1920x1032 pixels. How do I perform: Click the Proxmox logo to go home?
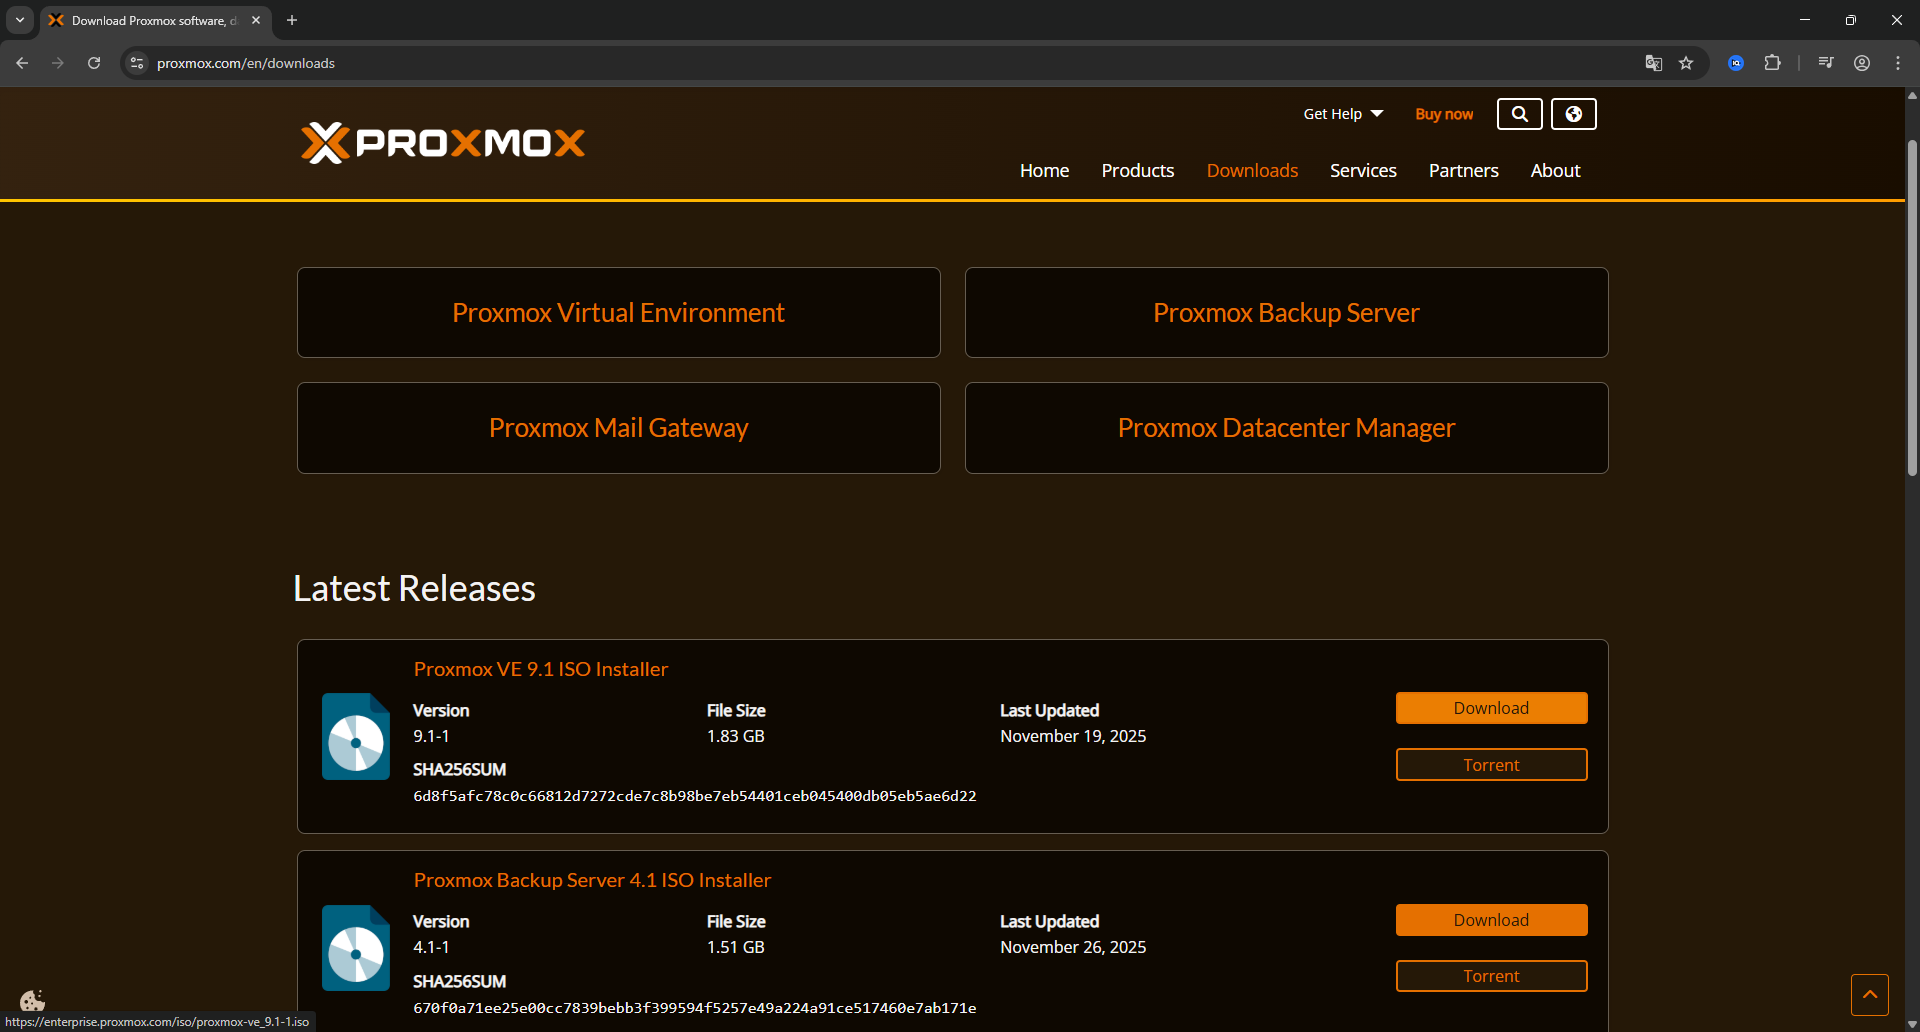click(x=443, y=142)
